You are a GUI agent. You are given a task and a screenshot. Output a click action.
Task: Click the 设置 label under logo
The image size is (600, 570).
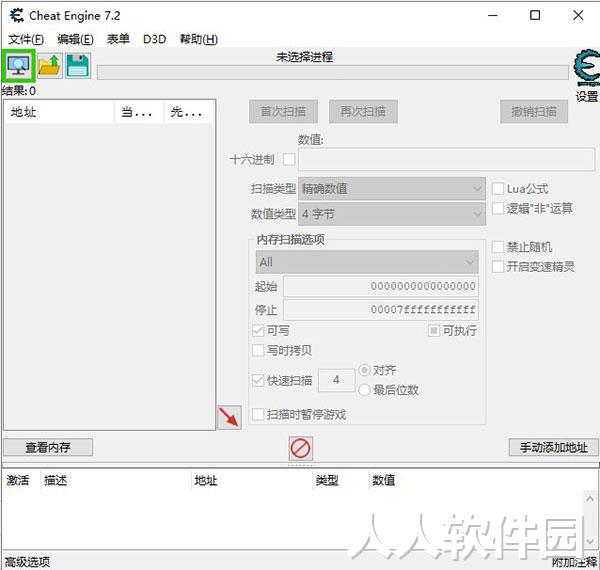tap(587, 96)
